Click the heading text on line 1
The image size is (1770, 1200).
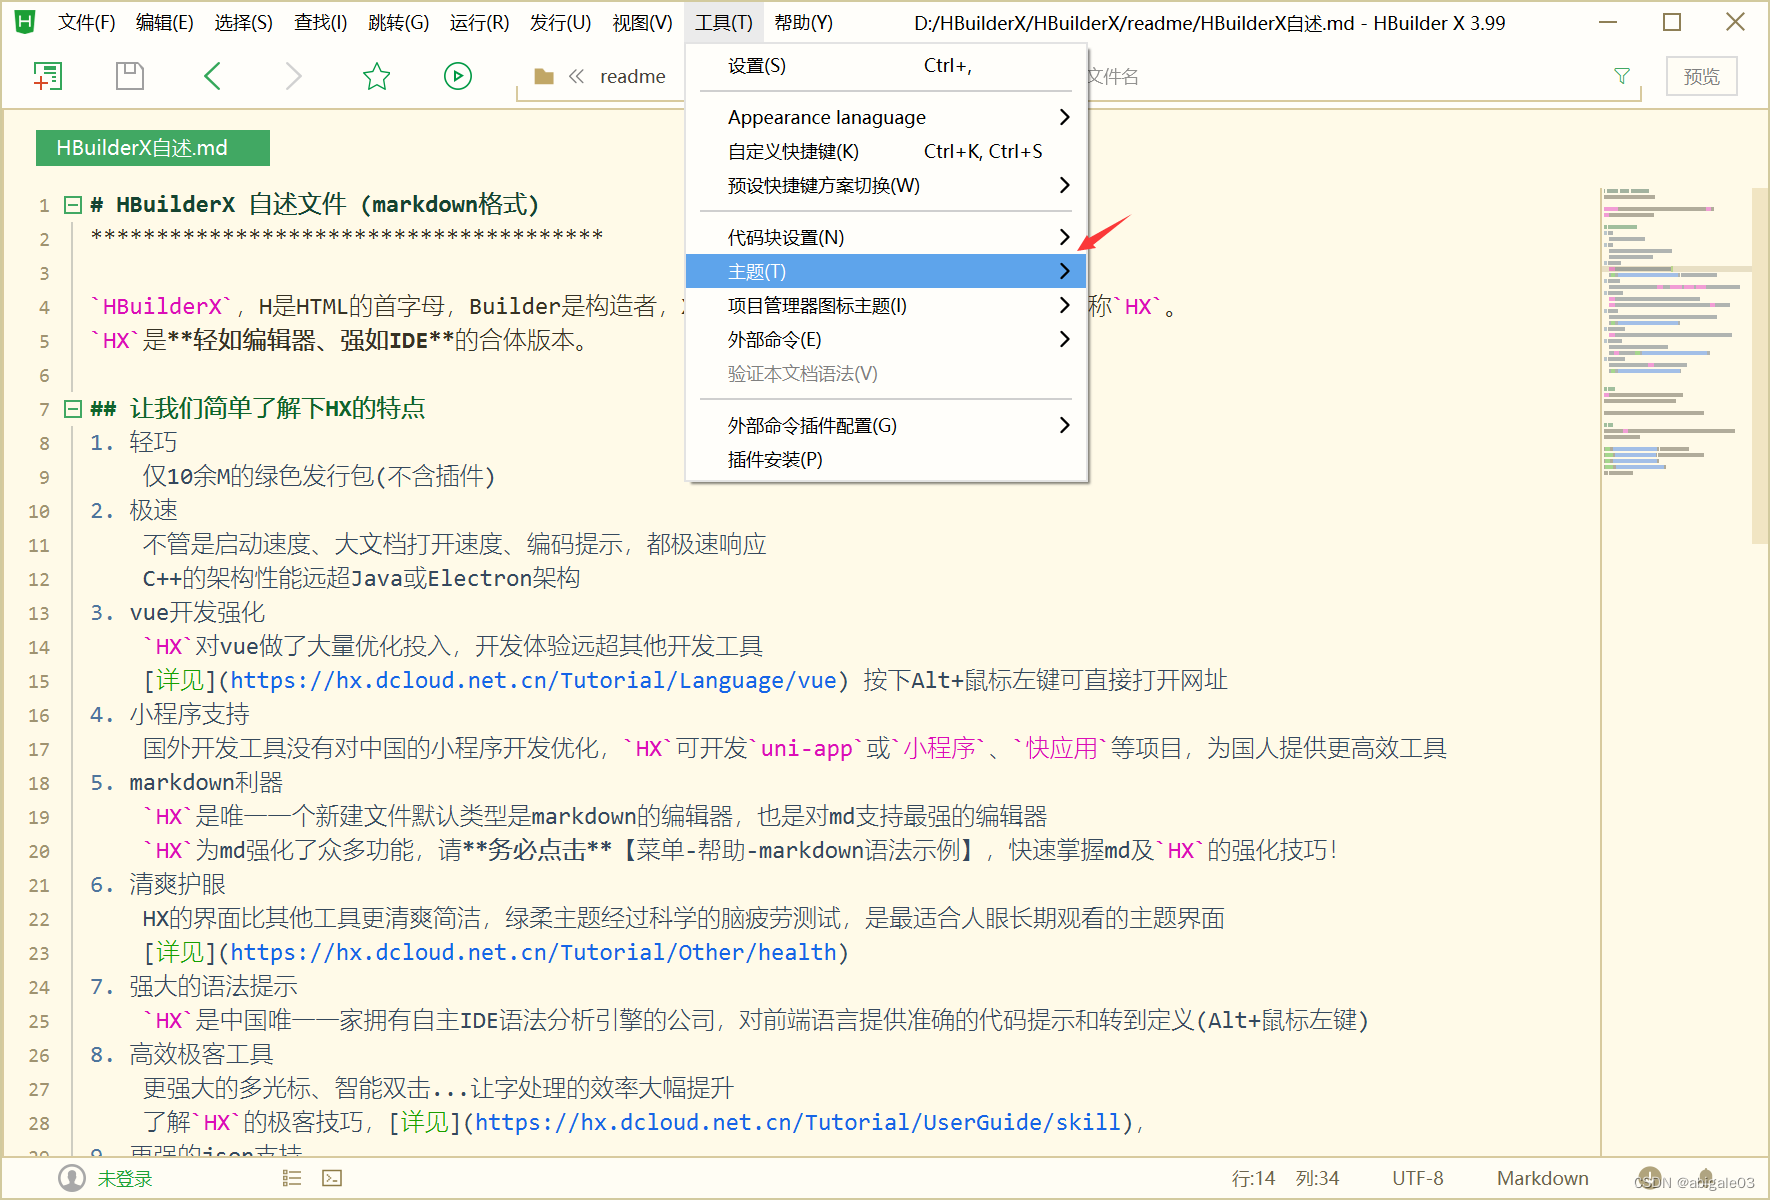click(315, 205)
